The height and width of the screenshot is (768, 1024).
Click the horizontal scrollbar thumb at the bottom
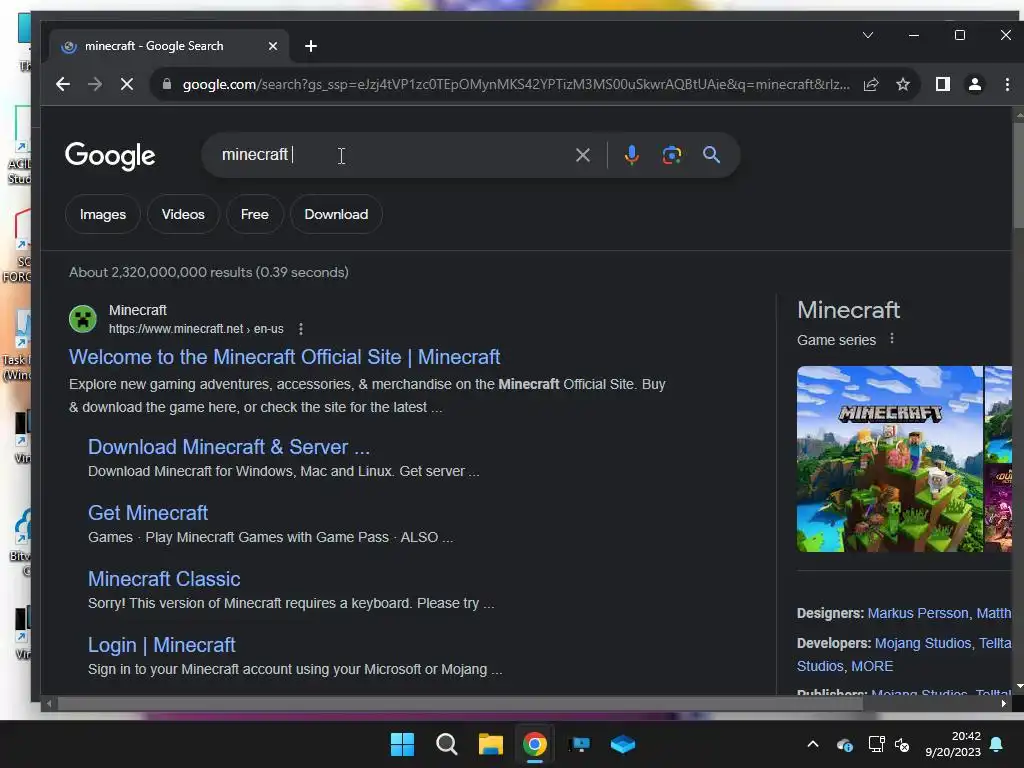(x=460, y=703)
